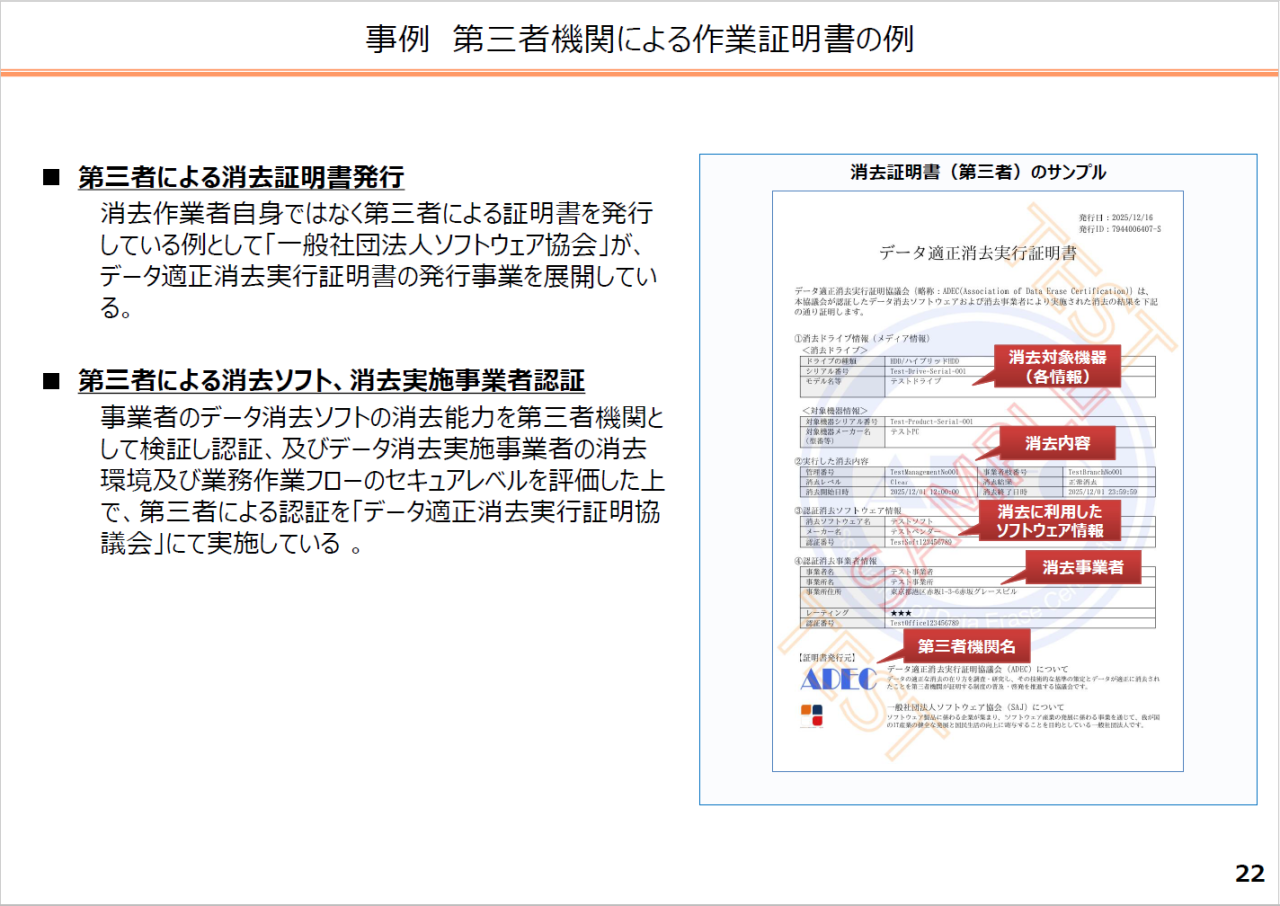Viewport: 1280px width, 906px height.
Task: Click the section label ④認証消去事業者情報
Action: click(x=835, y=561)
